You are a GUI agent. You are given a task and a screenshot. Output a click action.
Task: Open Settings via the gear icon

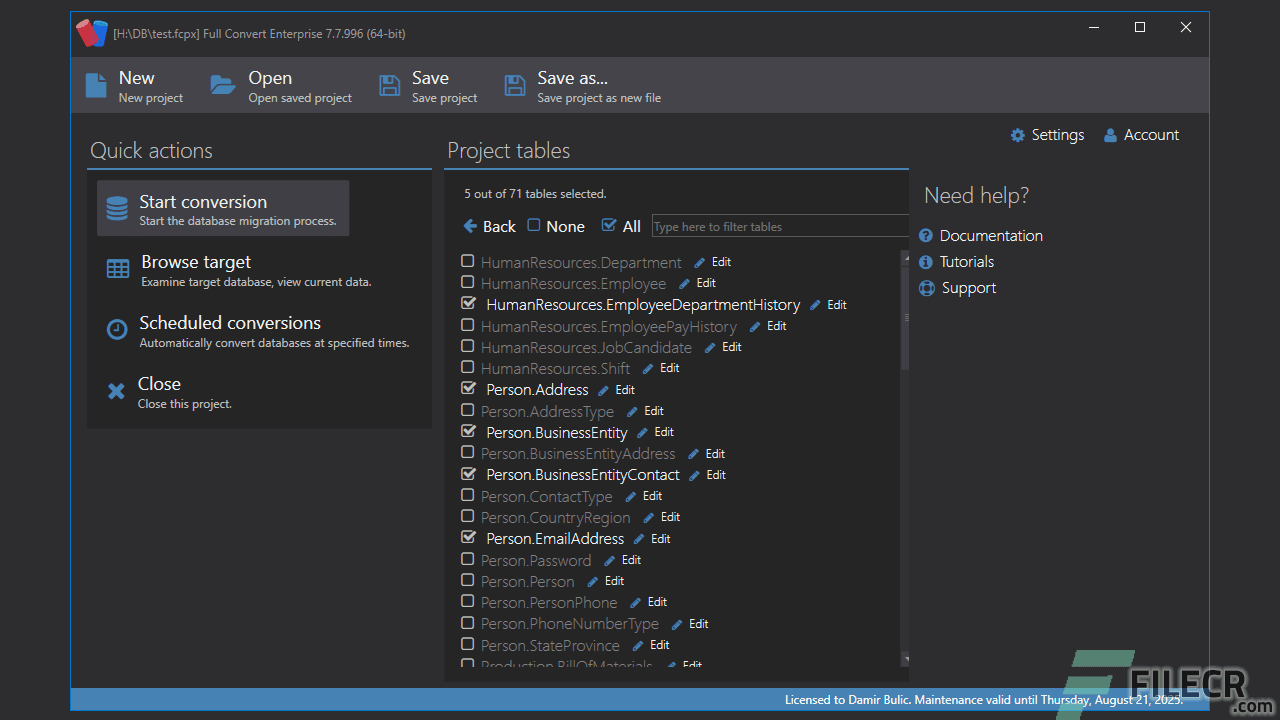tap(1018, 134)
